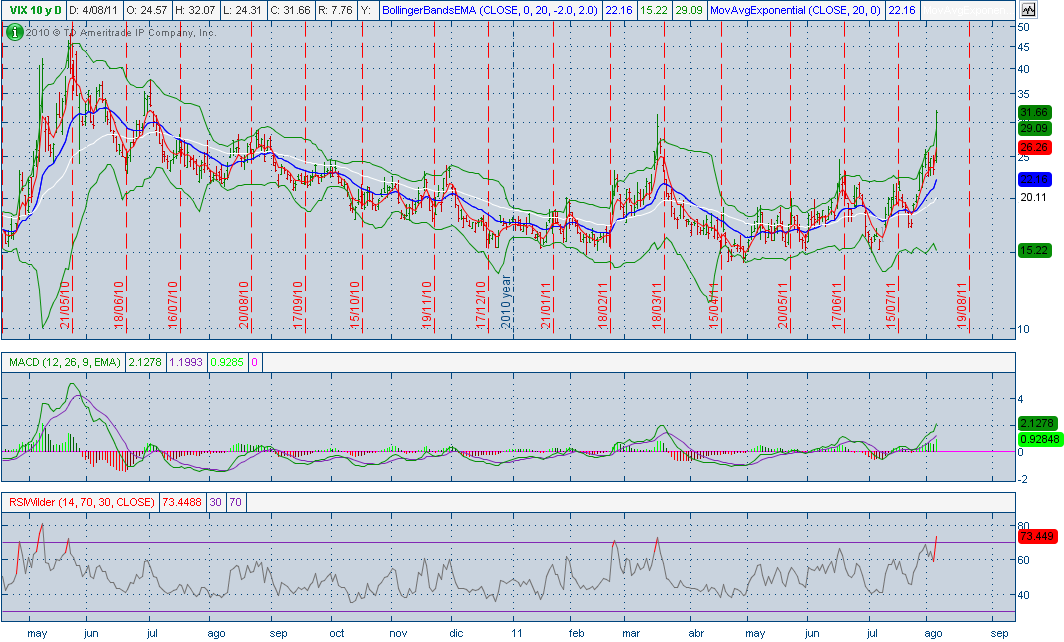Click the green 15.22 bubble on right axis

point(1034,250)
